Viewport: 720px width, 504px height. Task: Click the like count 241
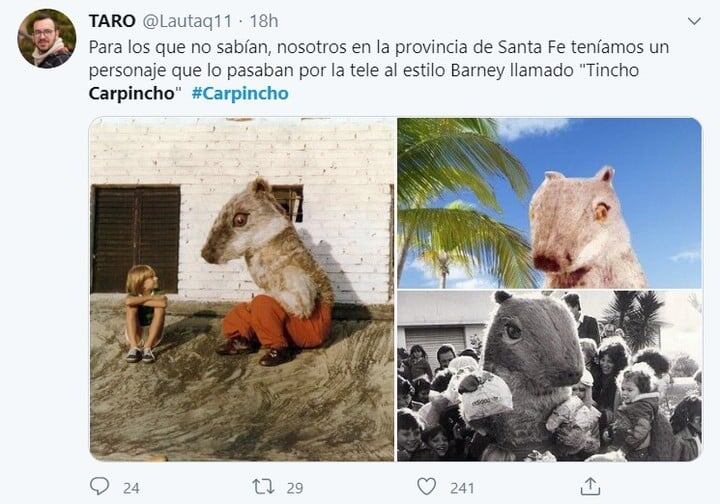pos(462,488)
